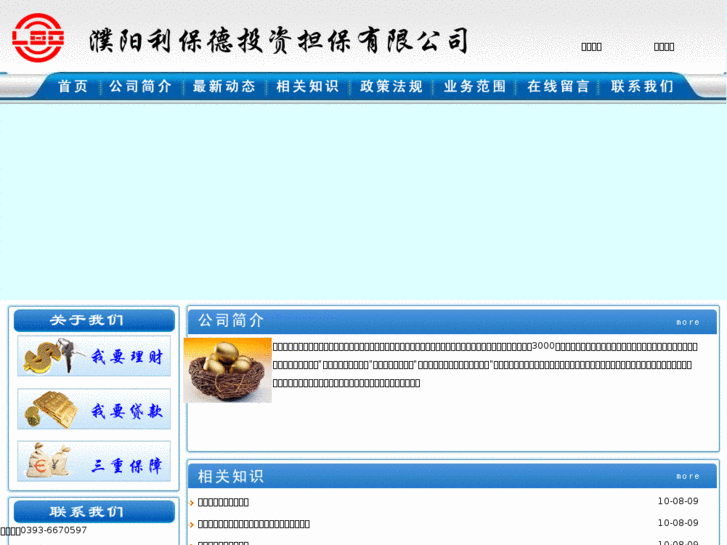Click the 公司简介 panel heading

231,321
